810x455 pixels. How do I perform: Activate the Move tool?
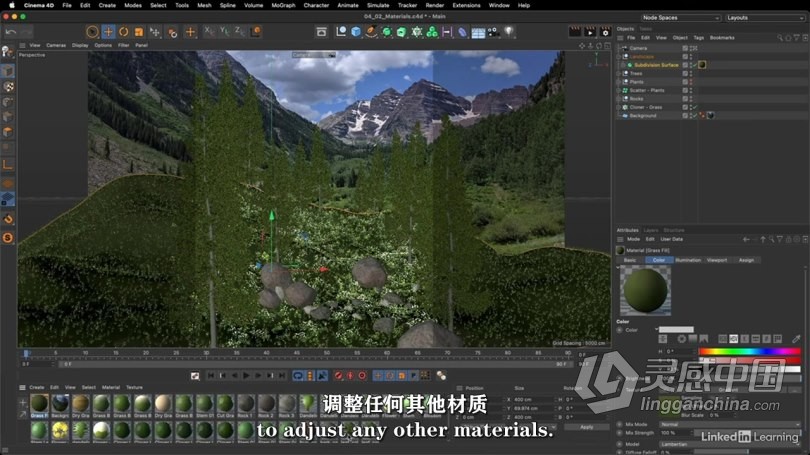(x=108, y=32)
